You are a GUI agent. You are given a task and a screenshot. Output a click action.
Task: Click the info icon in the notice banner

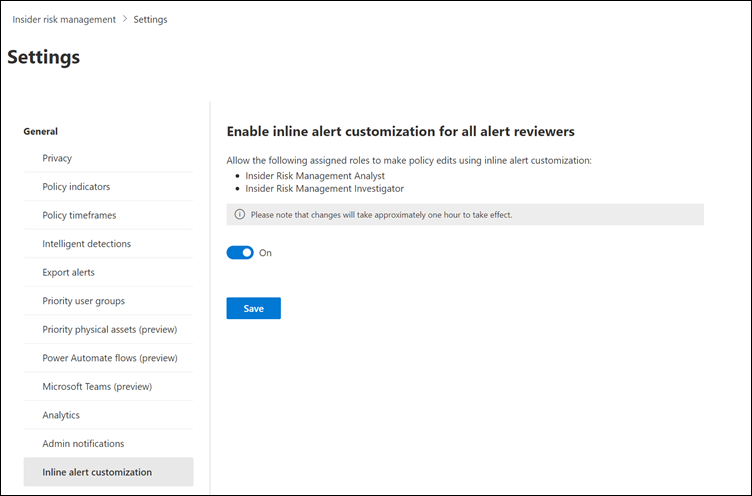tap(239, 214)
